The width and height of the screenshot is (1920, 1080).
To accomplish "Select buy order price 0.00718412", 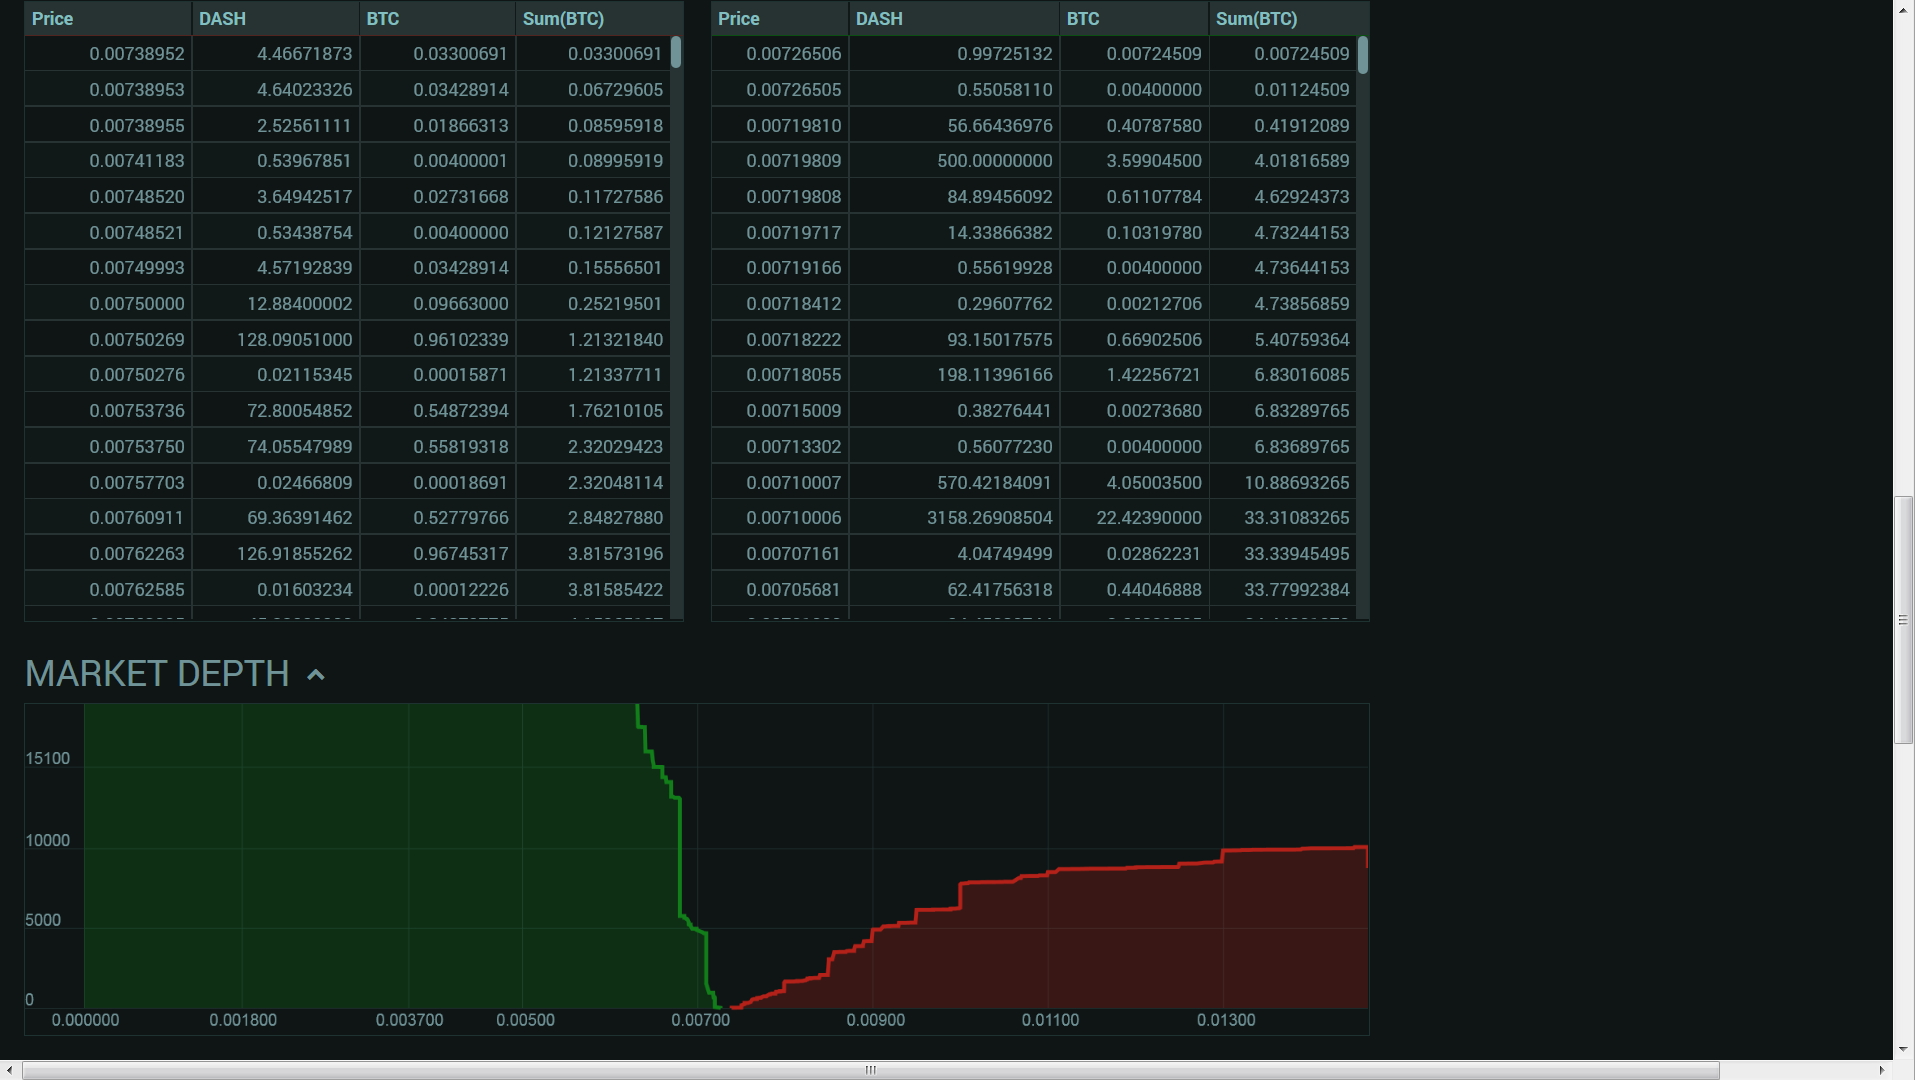I will coord(794,304).
